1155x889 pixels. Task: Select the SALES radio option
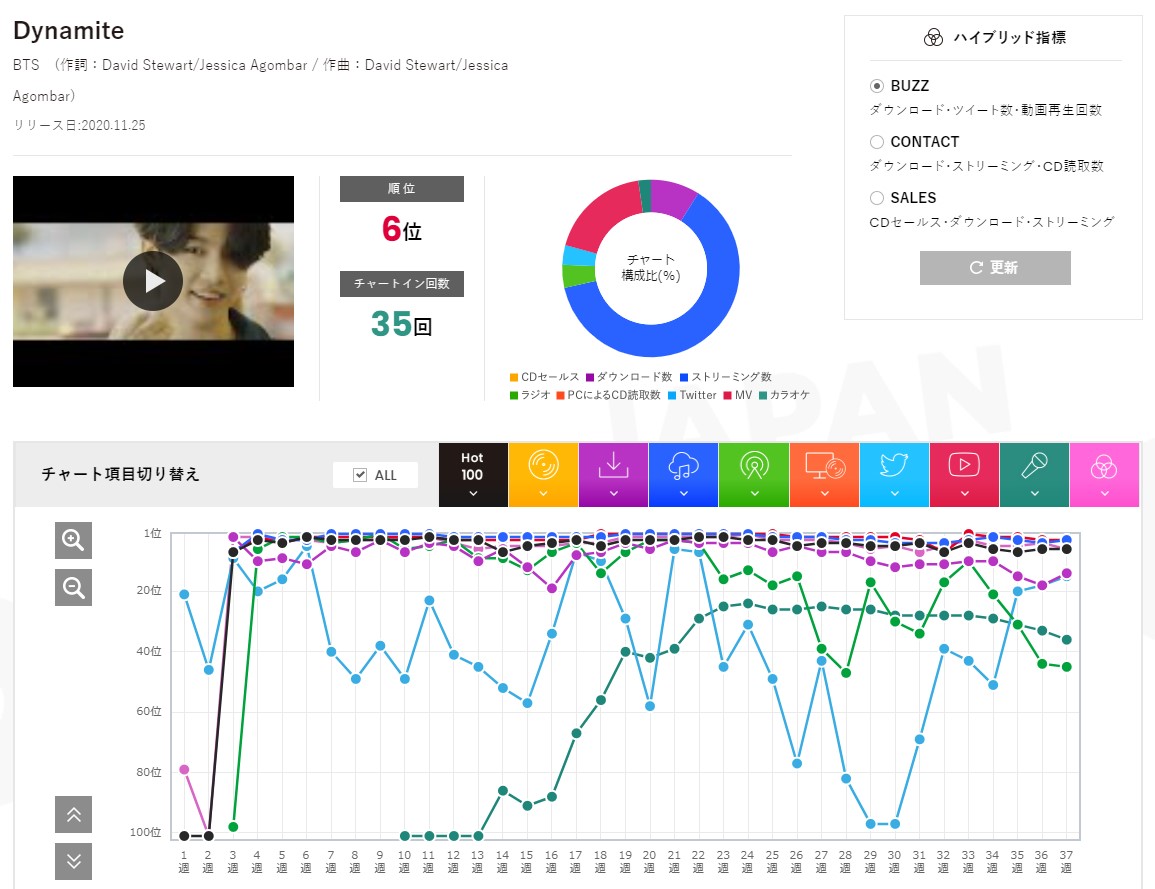point(877,198)
